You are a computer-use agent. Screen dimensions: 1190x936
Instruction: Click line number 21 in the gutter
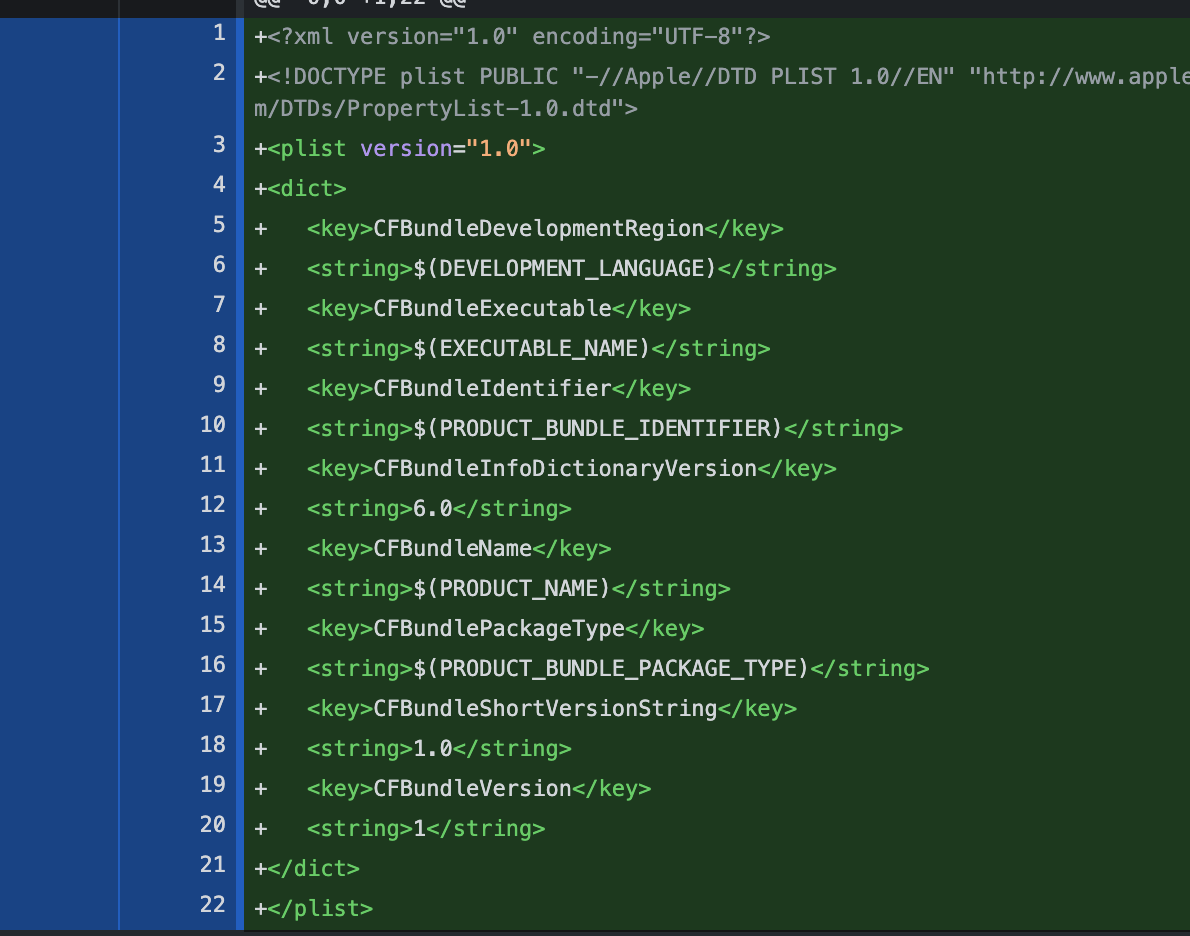pos(213,864)
